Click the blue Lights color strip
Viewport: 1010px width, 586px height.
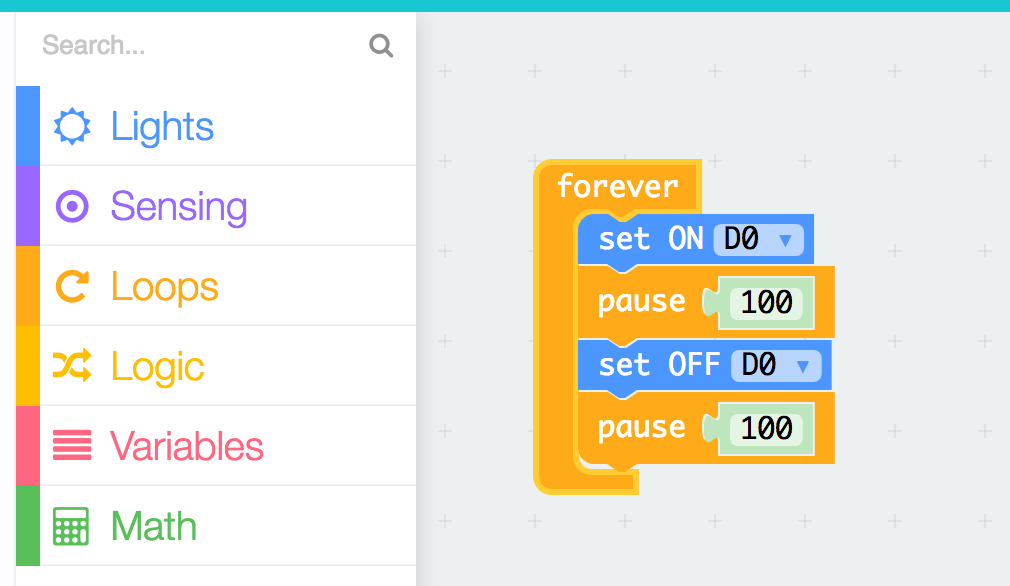coord(28,125)
